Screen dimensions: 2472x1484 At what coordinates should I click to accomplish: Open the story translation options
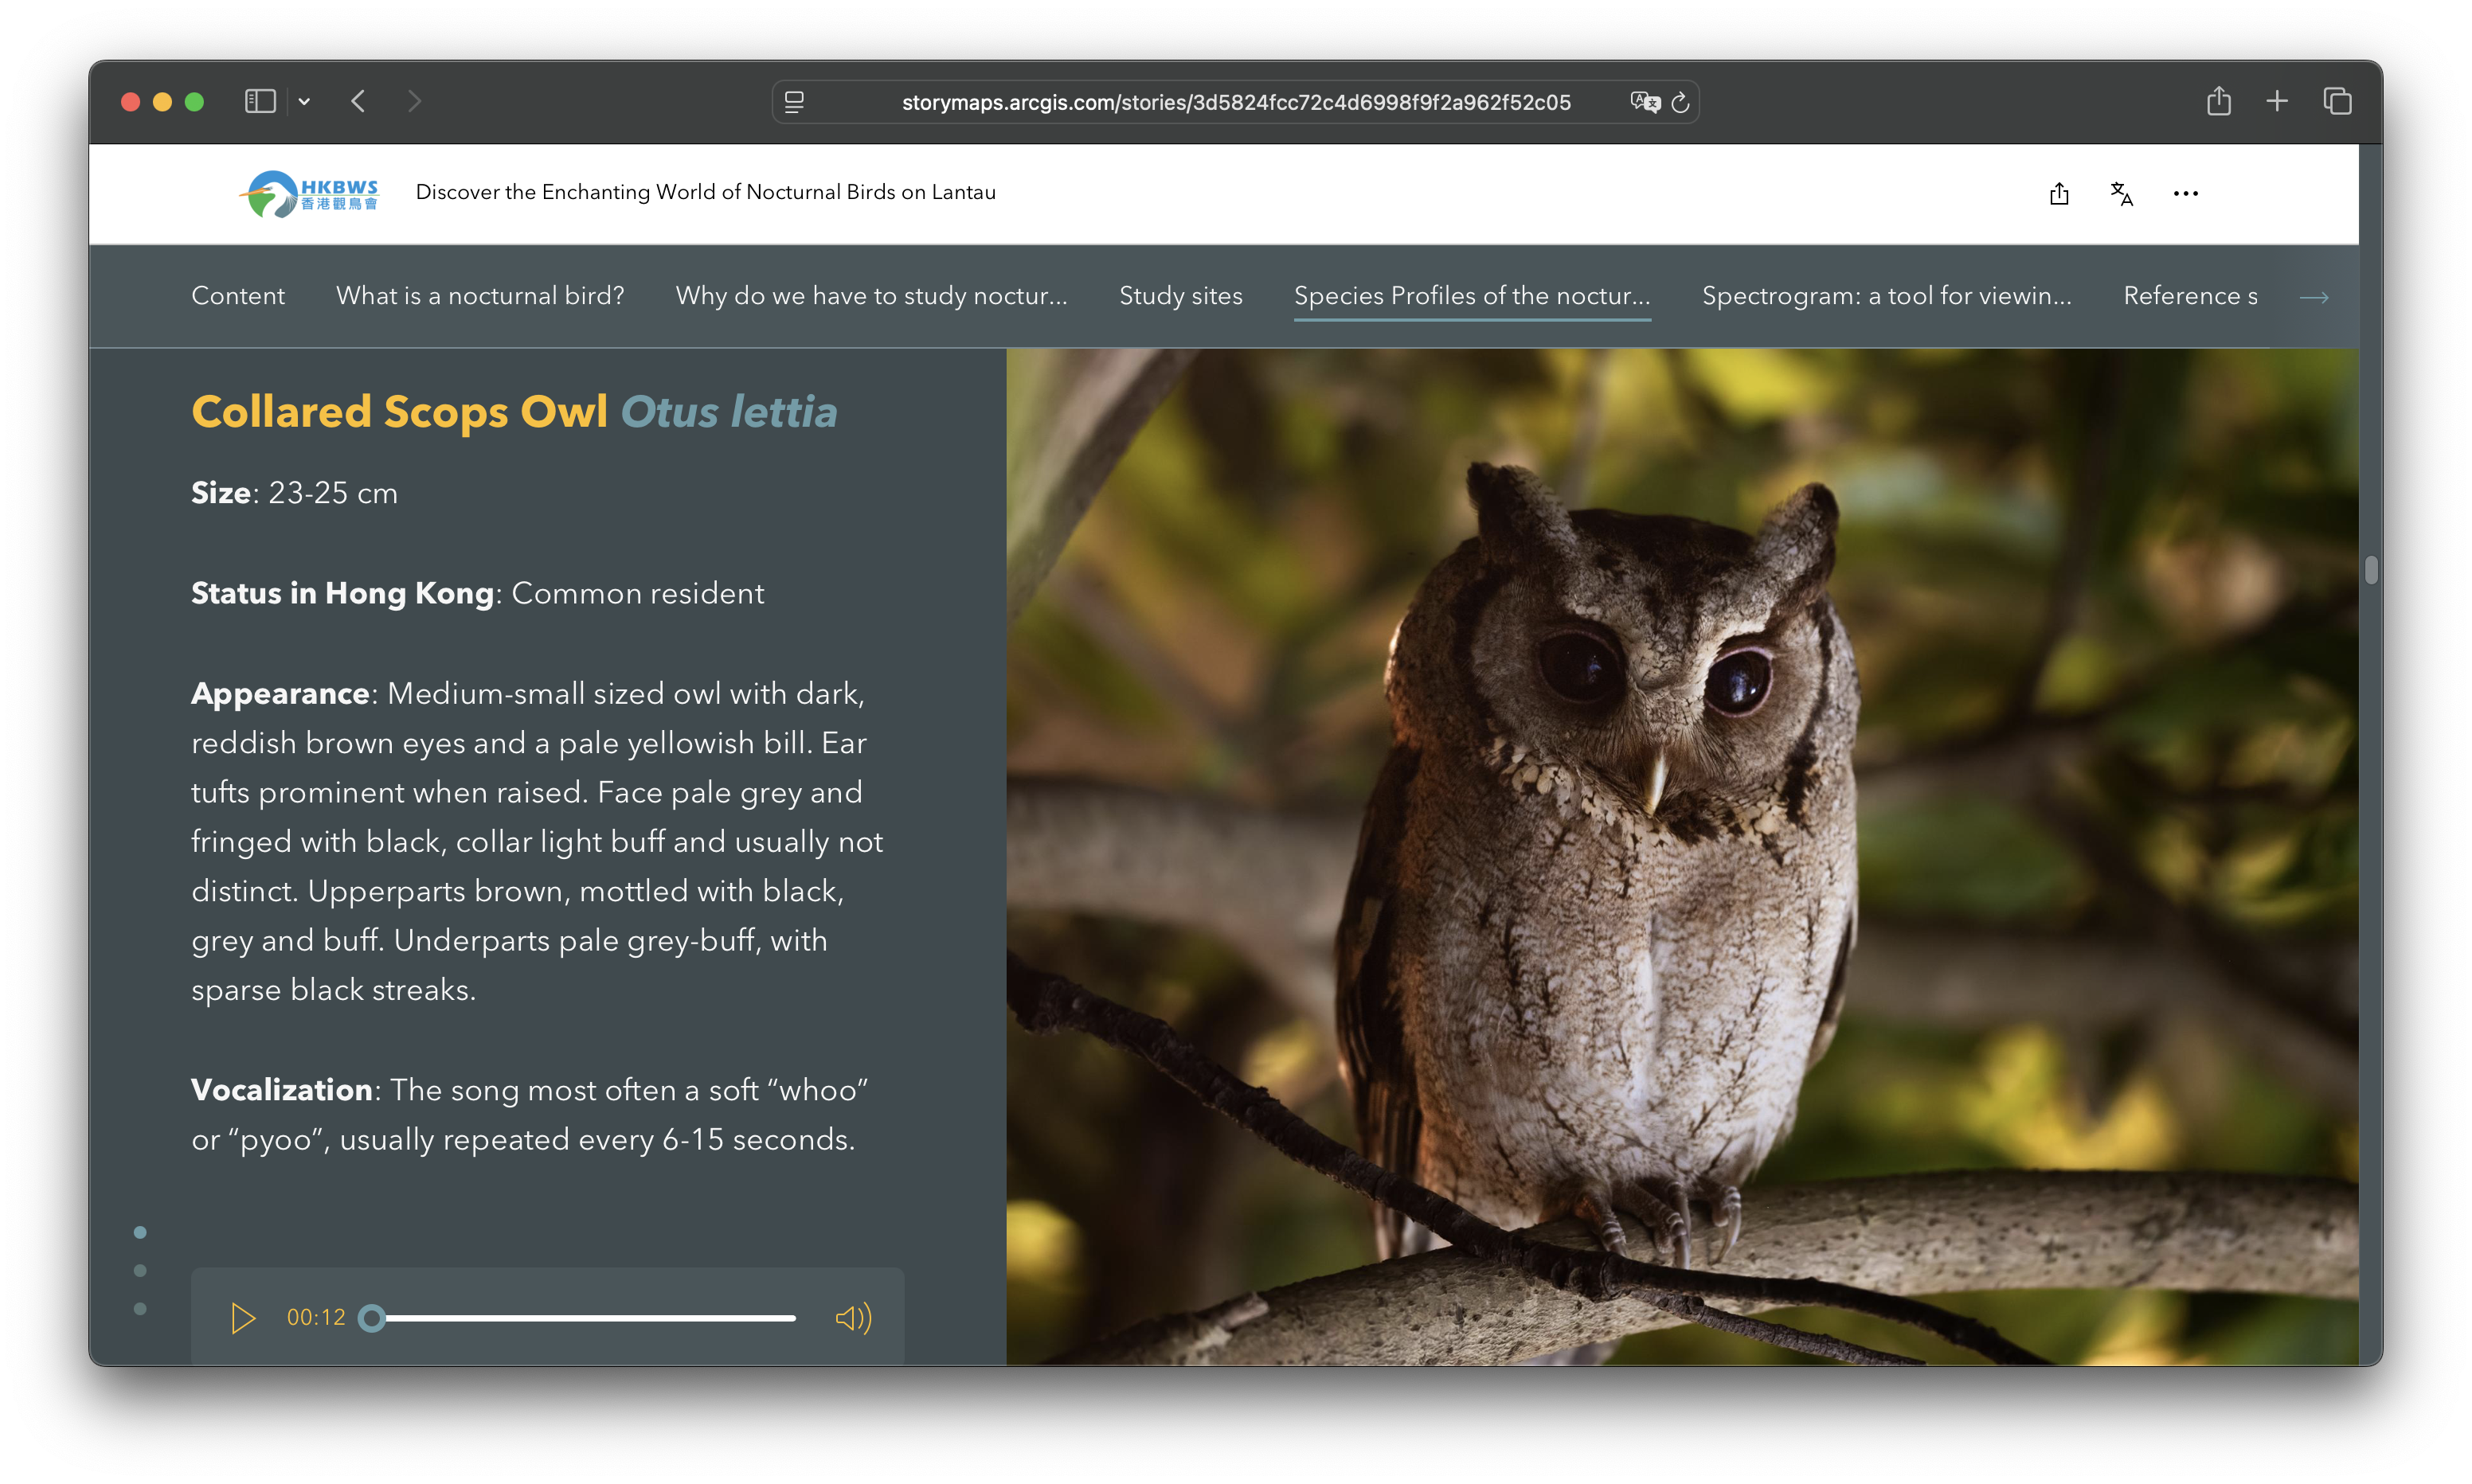click(2122, 193)
